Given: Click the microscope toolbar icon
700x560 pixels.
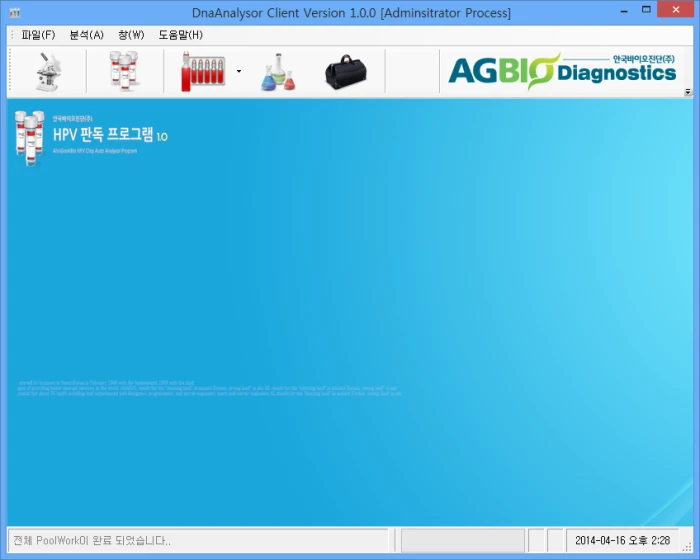Looking at the screenshot, I should (x=49, y=71).
